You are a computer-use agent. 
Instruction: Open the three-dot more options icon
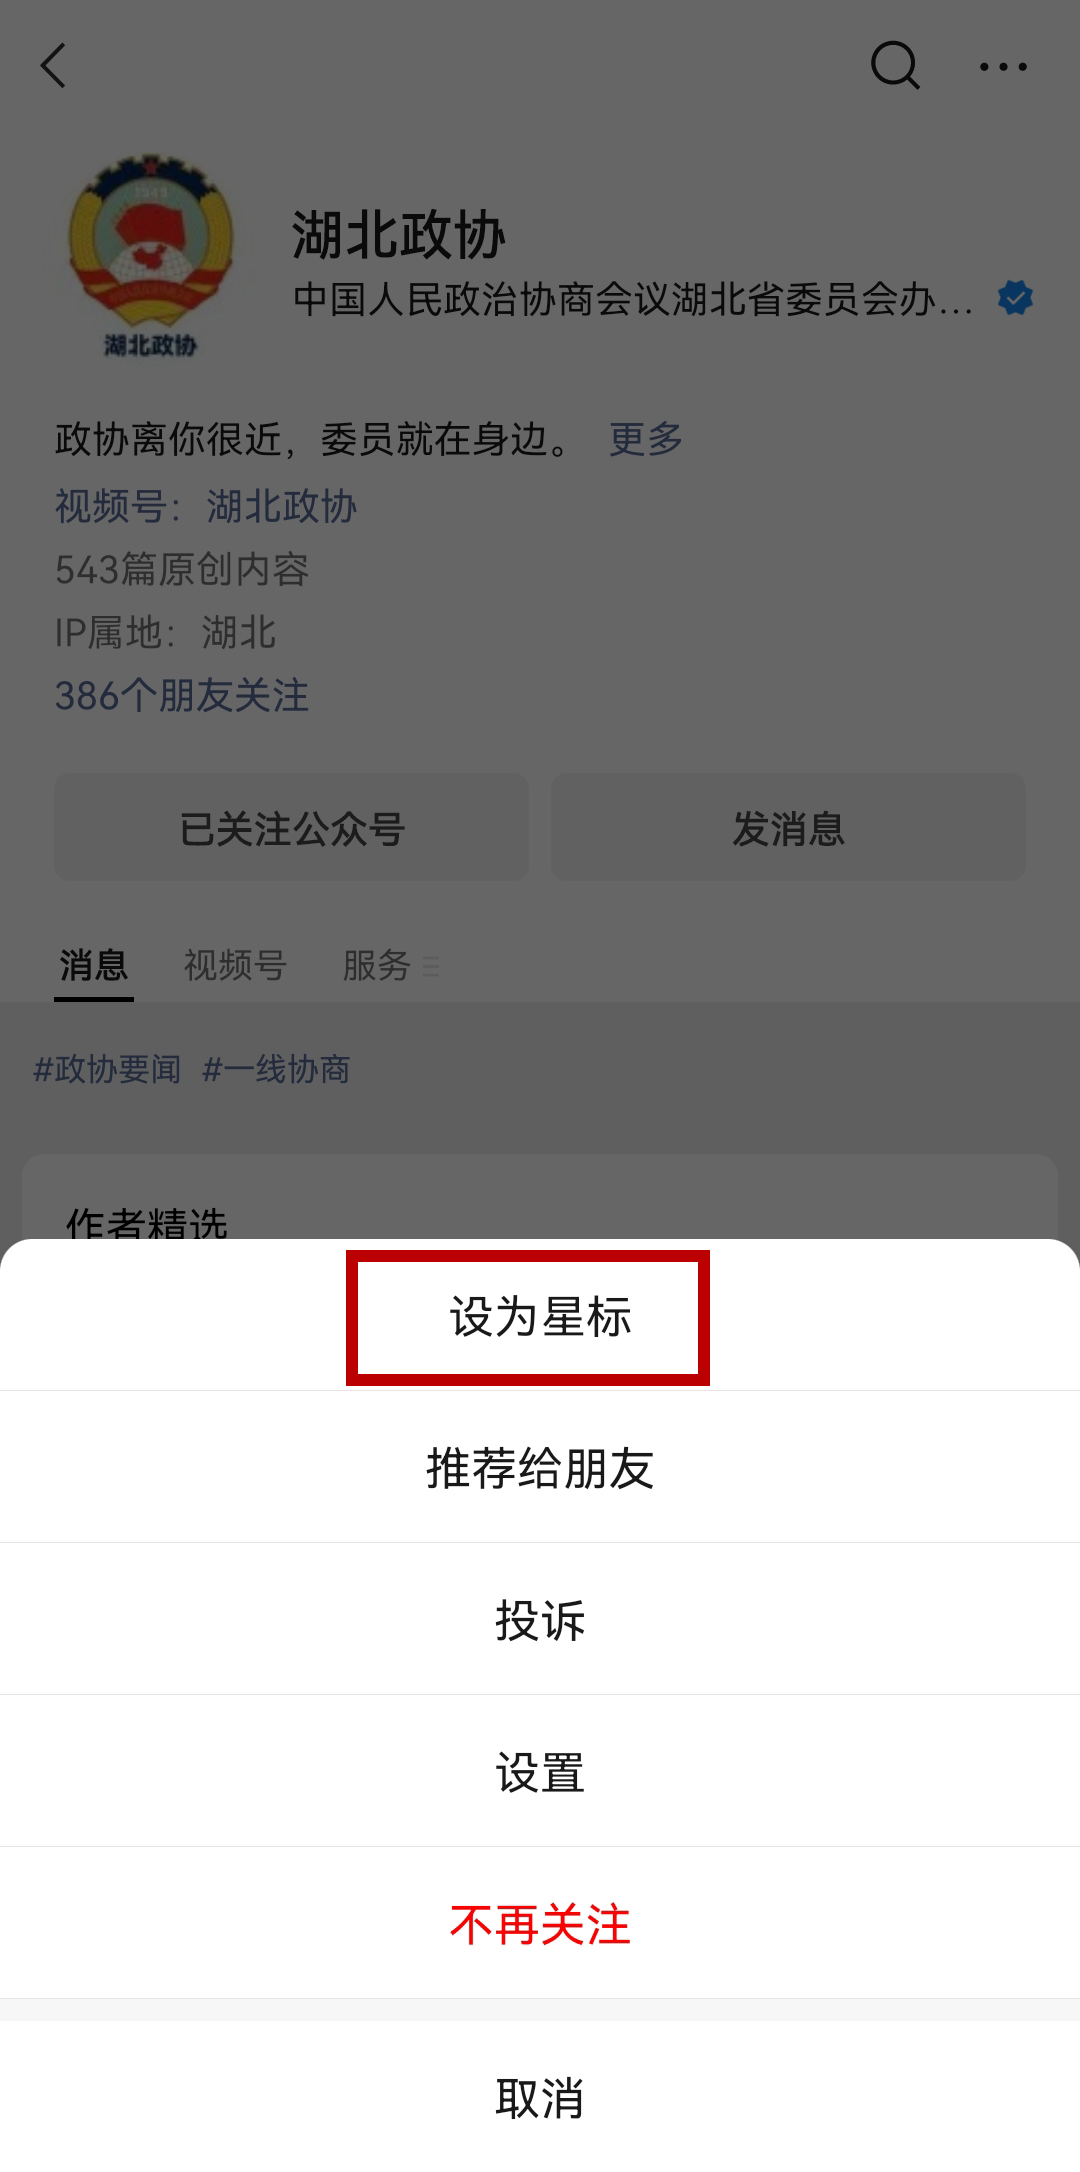(1003, 67)
